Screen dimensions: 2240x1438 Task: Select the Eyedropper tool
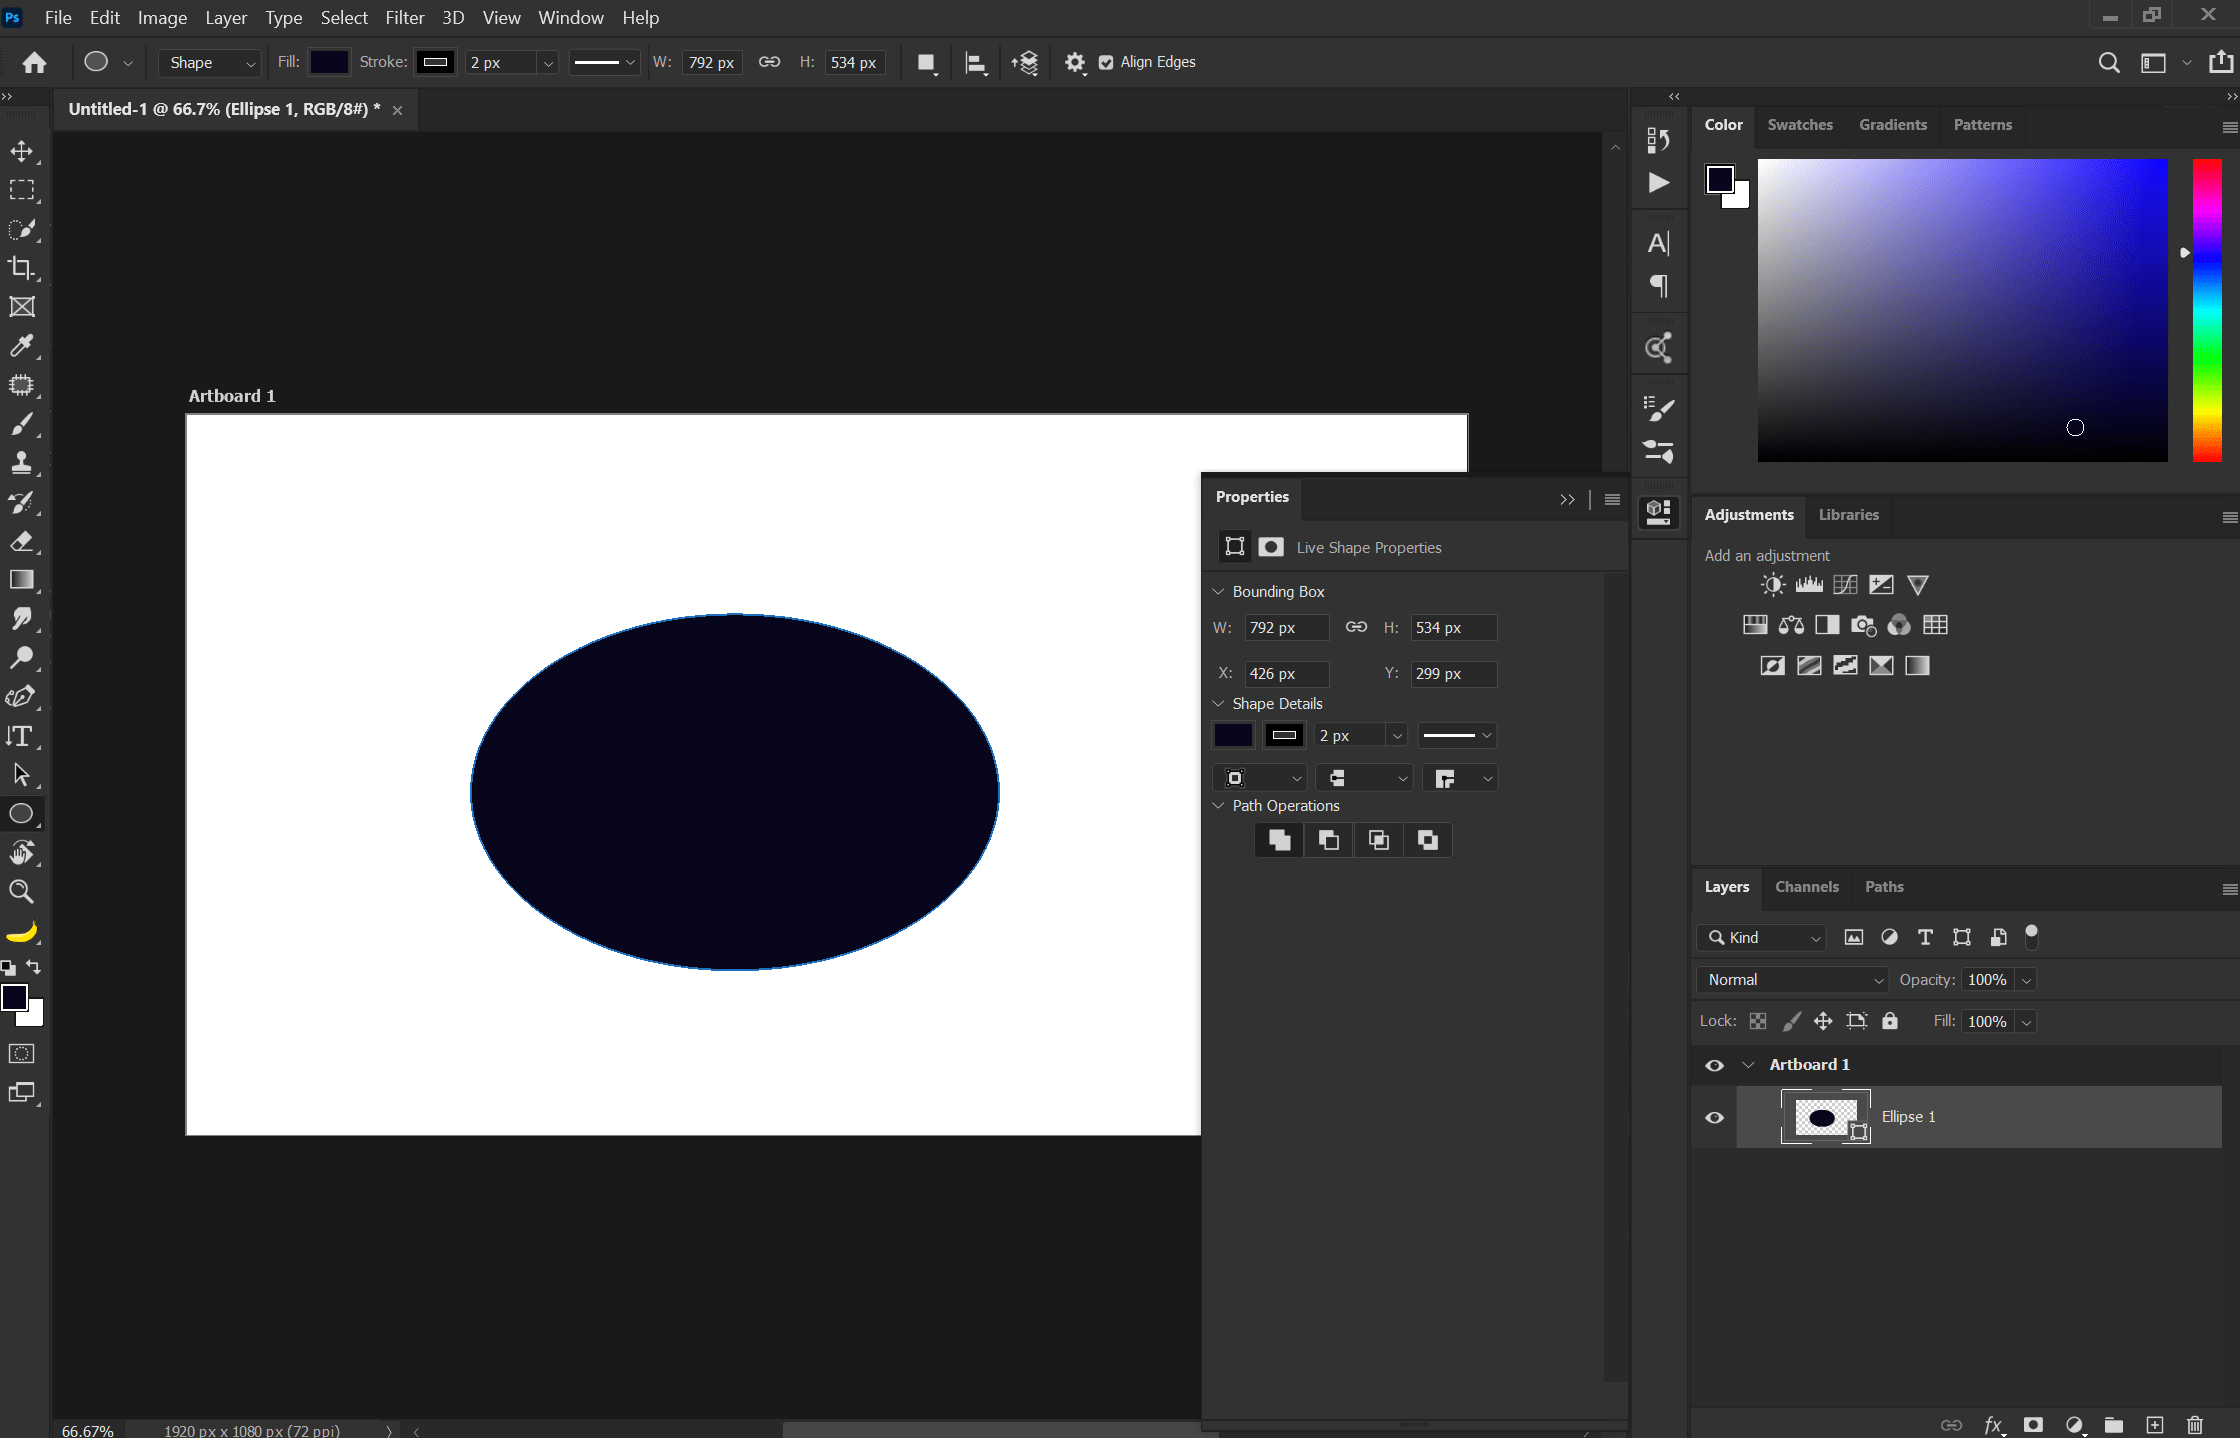(22, 346)
